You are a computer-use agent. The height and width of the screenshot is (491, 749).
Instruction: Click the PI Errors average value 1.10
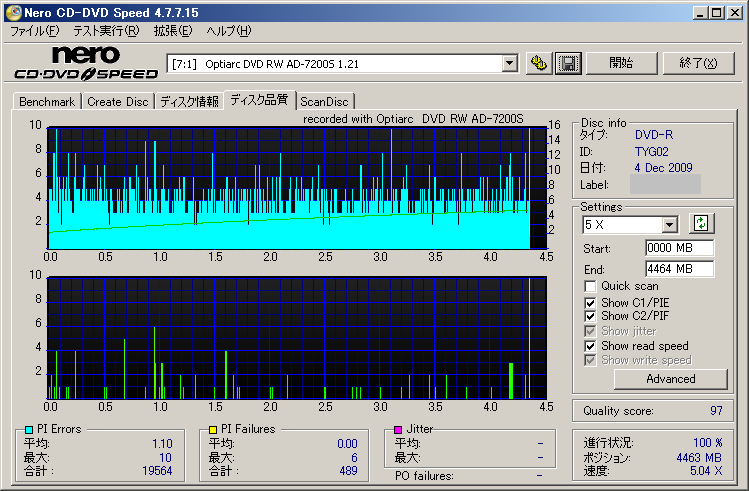[162, 444]
